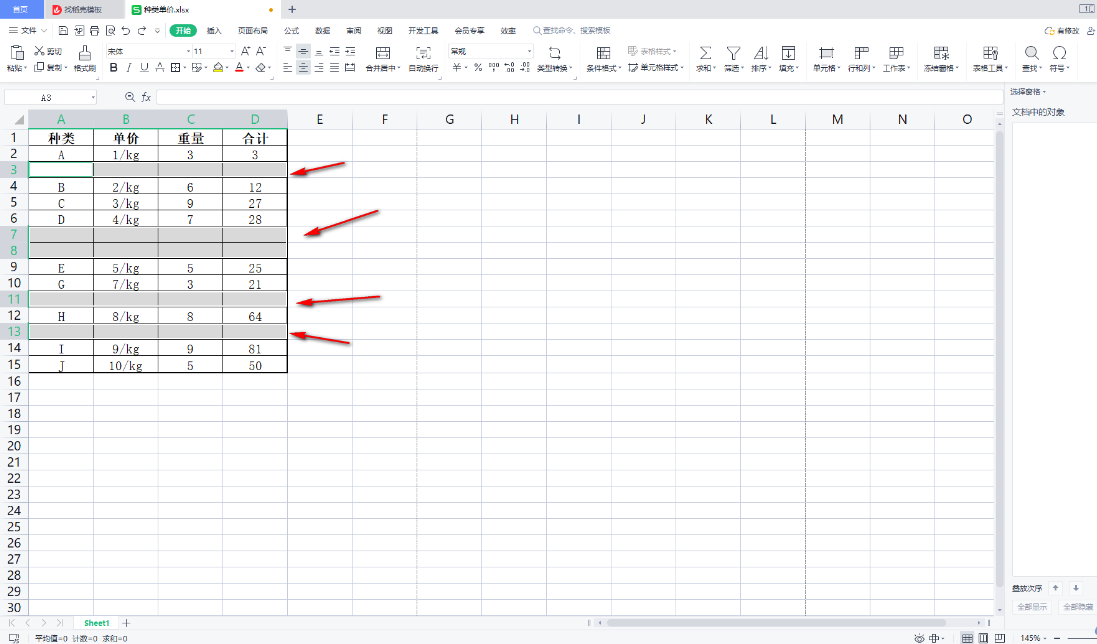Viewport: 1097px width, 644px height.
Task: Open the Developer Tools (开发工具) tab
Action: pos(423,31)
